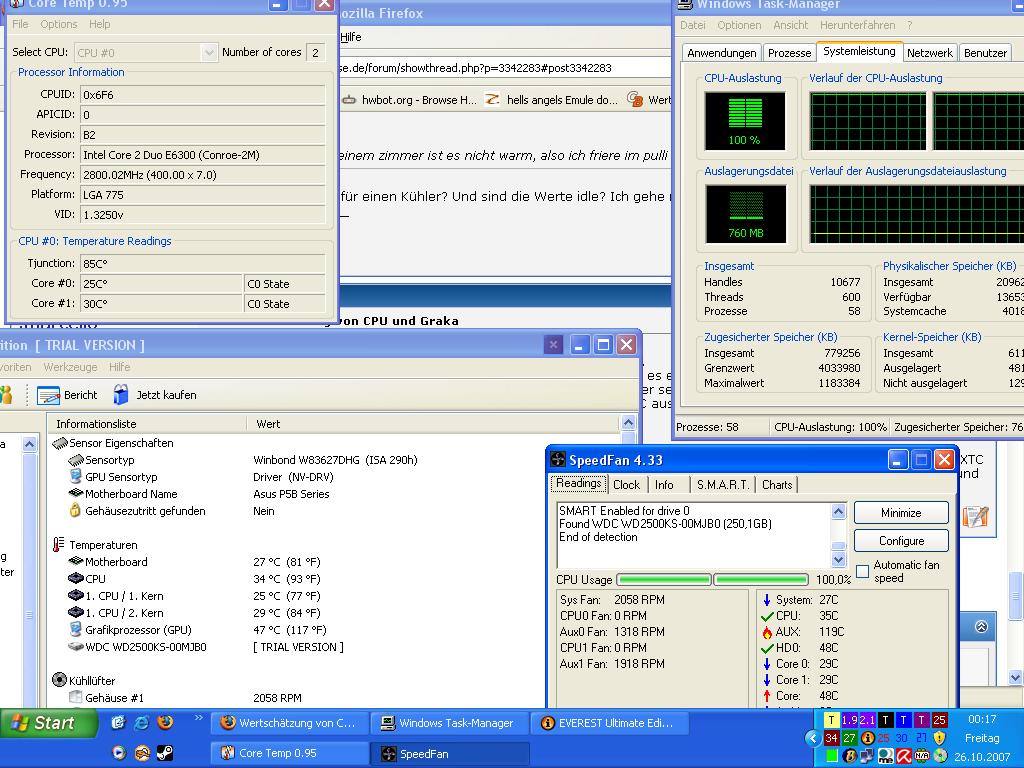This screenshot has height=768, width=1024.
Task: Click the Jetzt kaufen shopping bag icon
Action: 121,394
